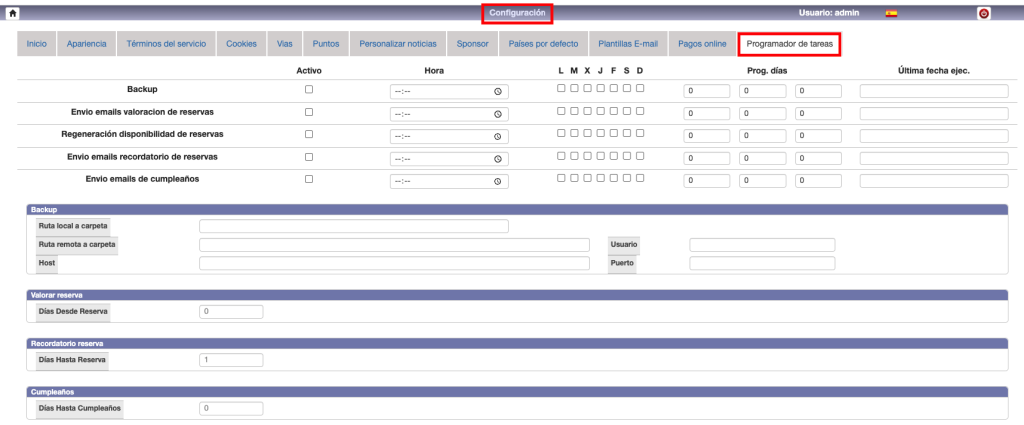Viewport: 1024px width, 425px height.
Task: Tick Activo for Envío emails de cumpleaños
Action: (309, 179)
